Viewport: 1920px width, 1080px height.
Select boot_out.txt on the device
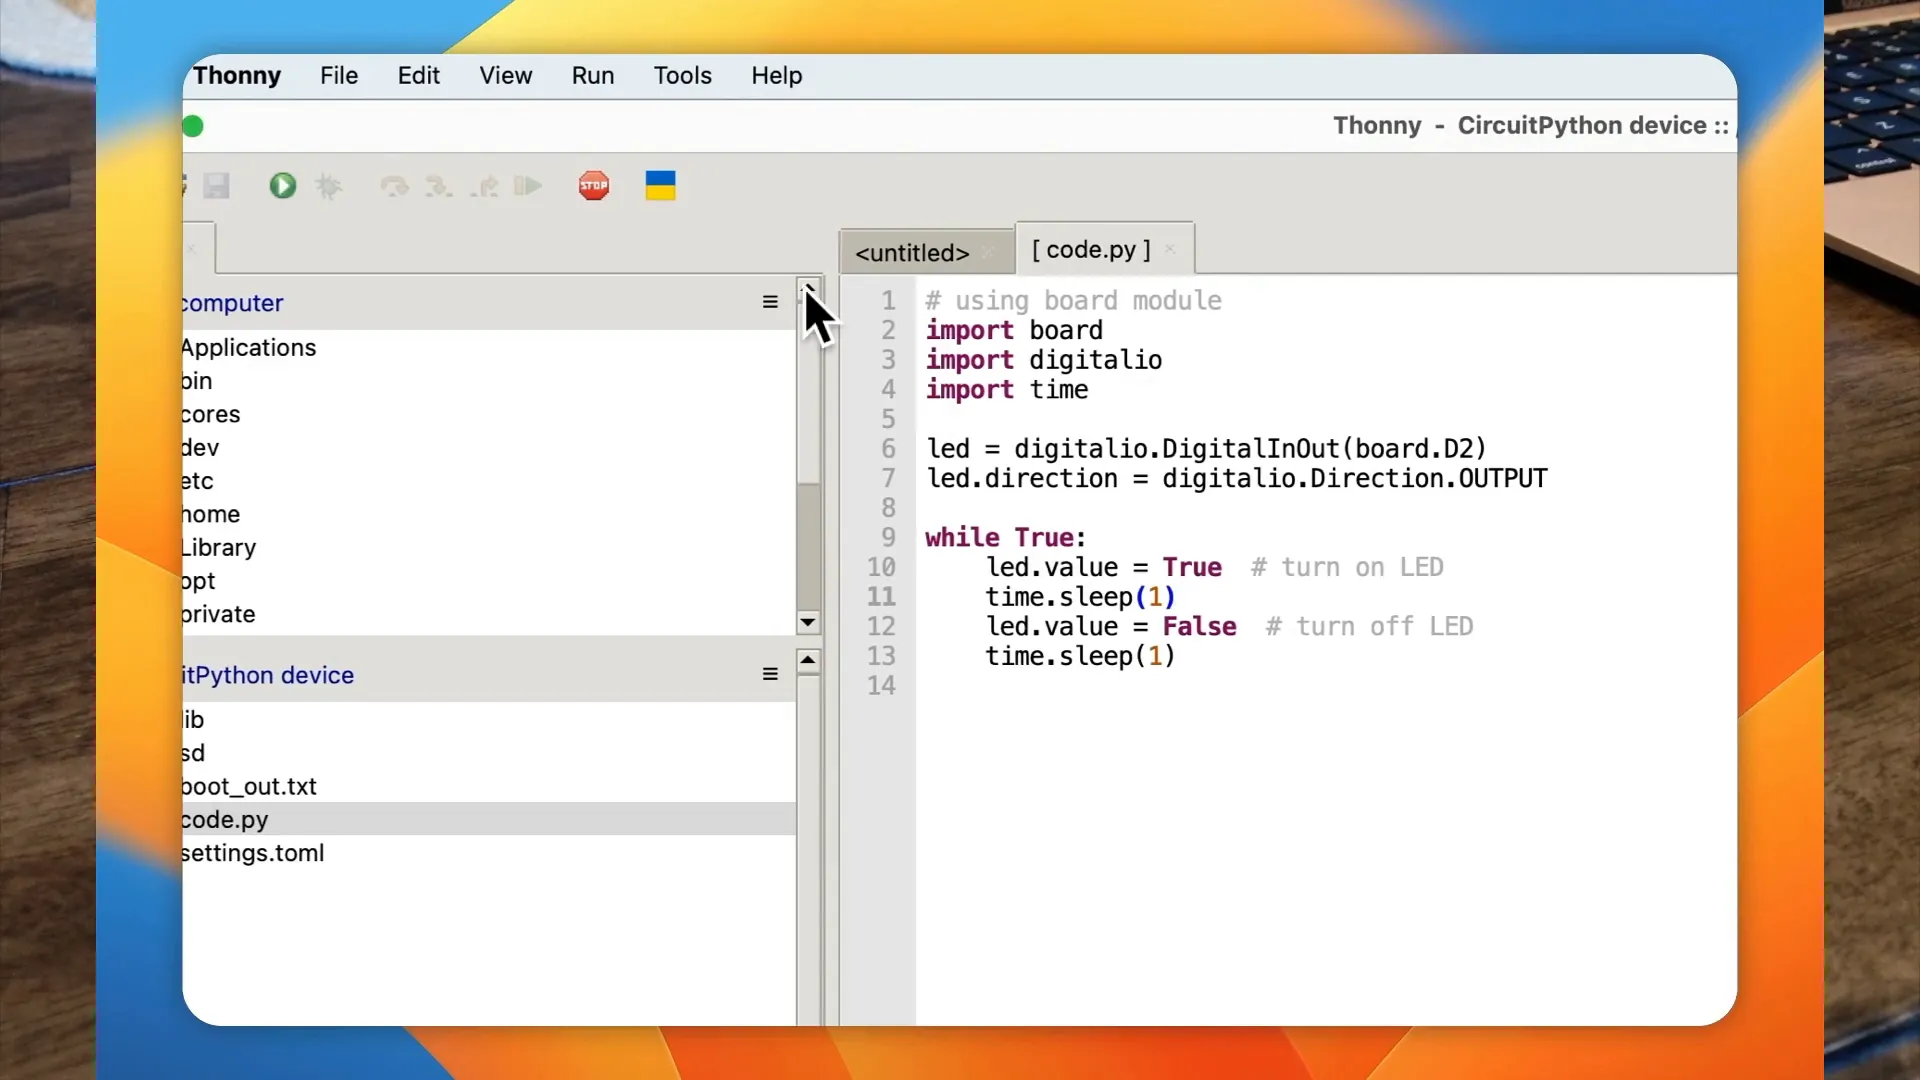click(x=489, y=786)
